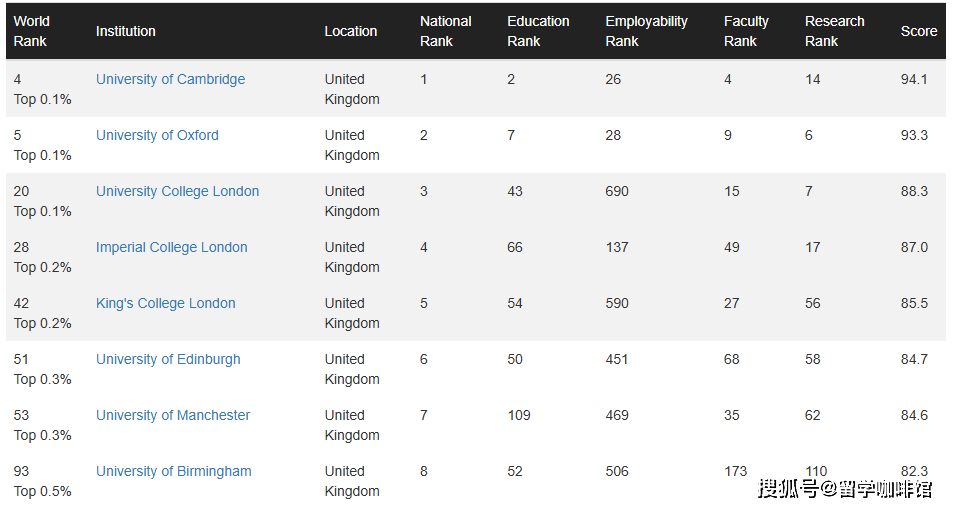Open the University of Oxford link
The image size is (954, 510).
click(157, 135)
